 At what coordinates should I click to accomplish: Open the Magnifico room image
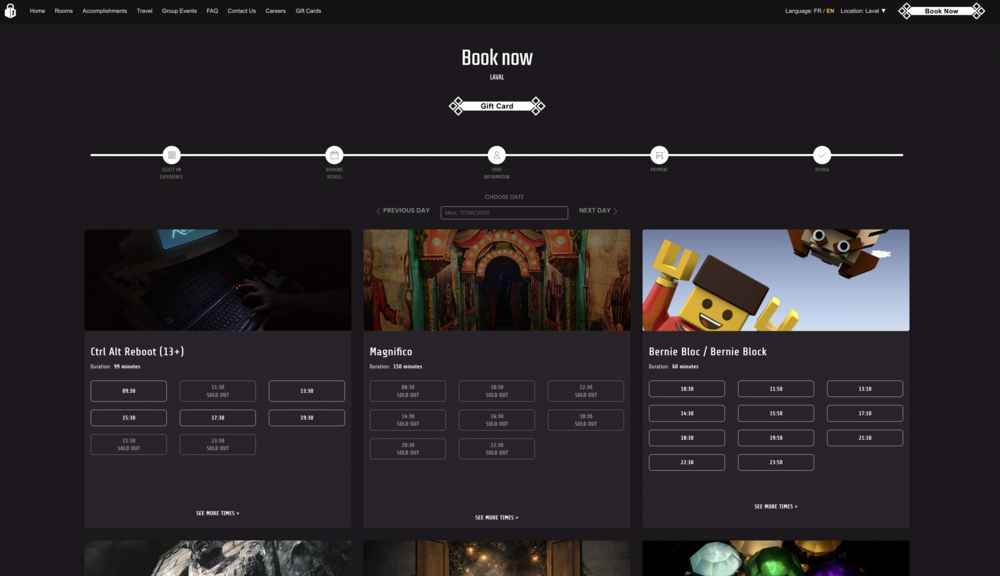point(497,280)
